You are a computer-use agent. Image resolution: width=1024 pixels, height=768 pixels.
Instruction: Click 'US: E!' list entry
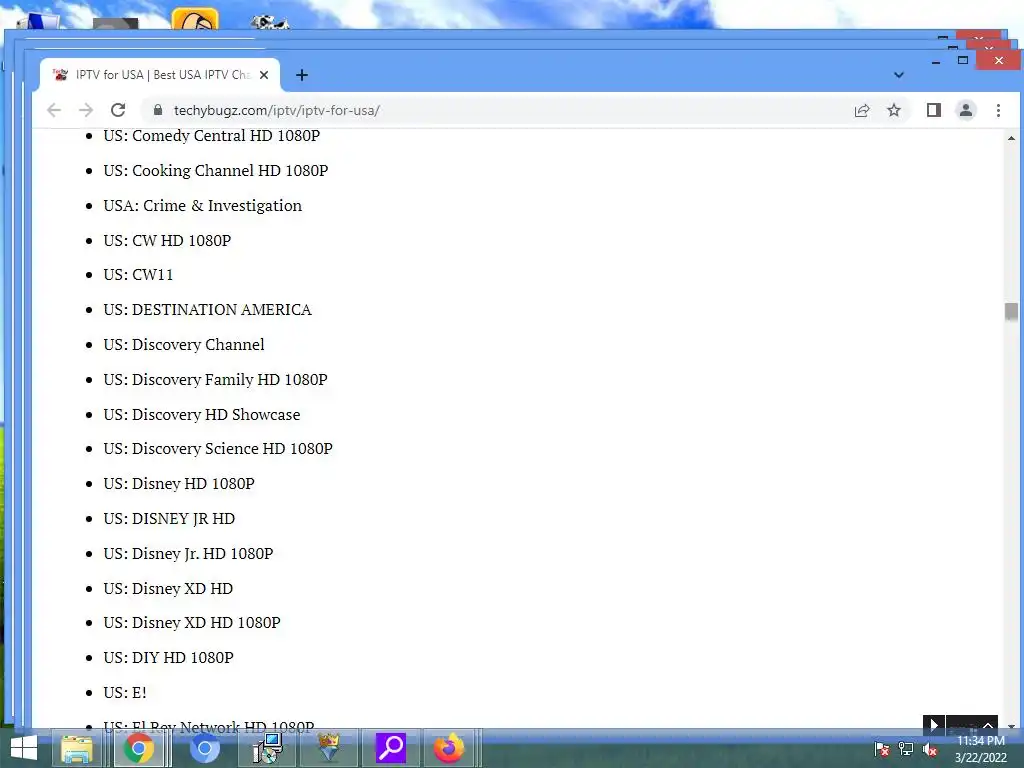pyautogui.click(x=125, y=692)
